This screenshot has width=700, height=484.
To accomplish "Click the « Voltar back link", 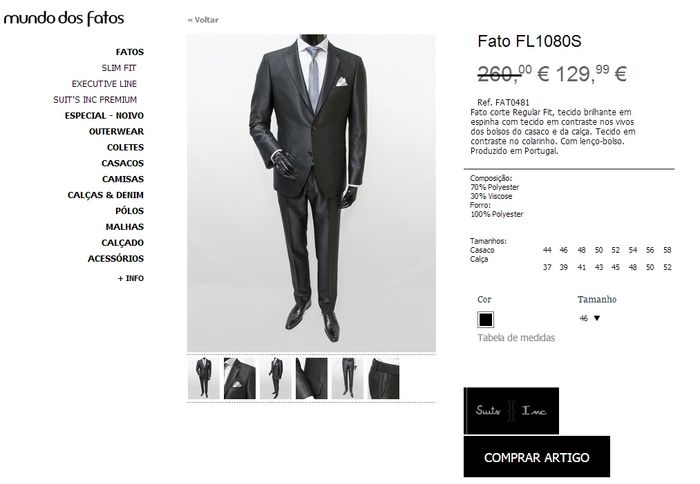I will point(203,20).
